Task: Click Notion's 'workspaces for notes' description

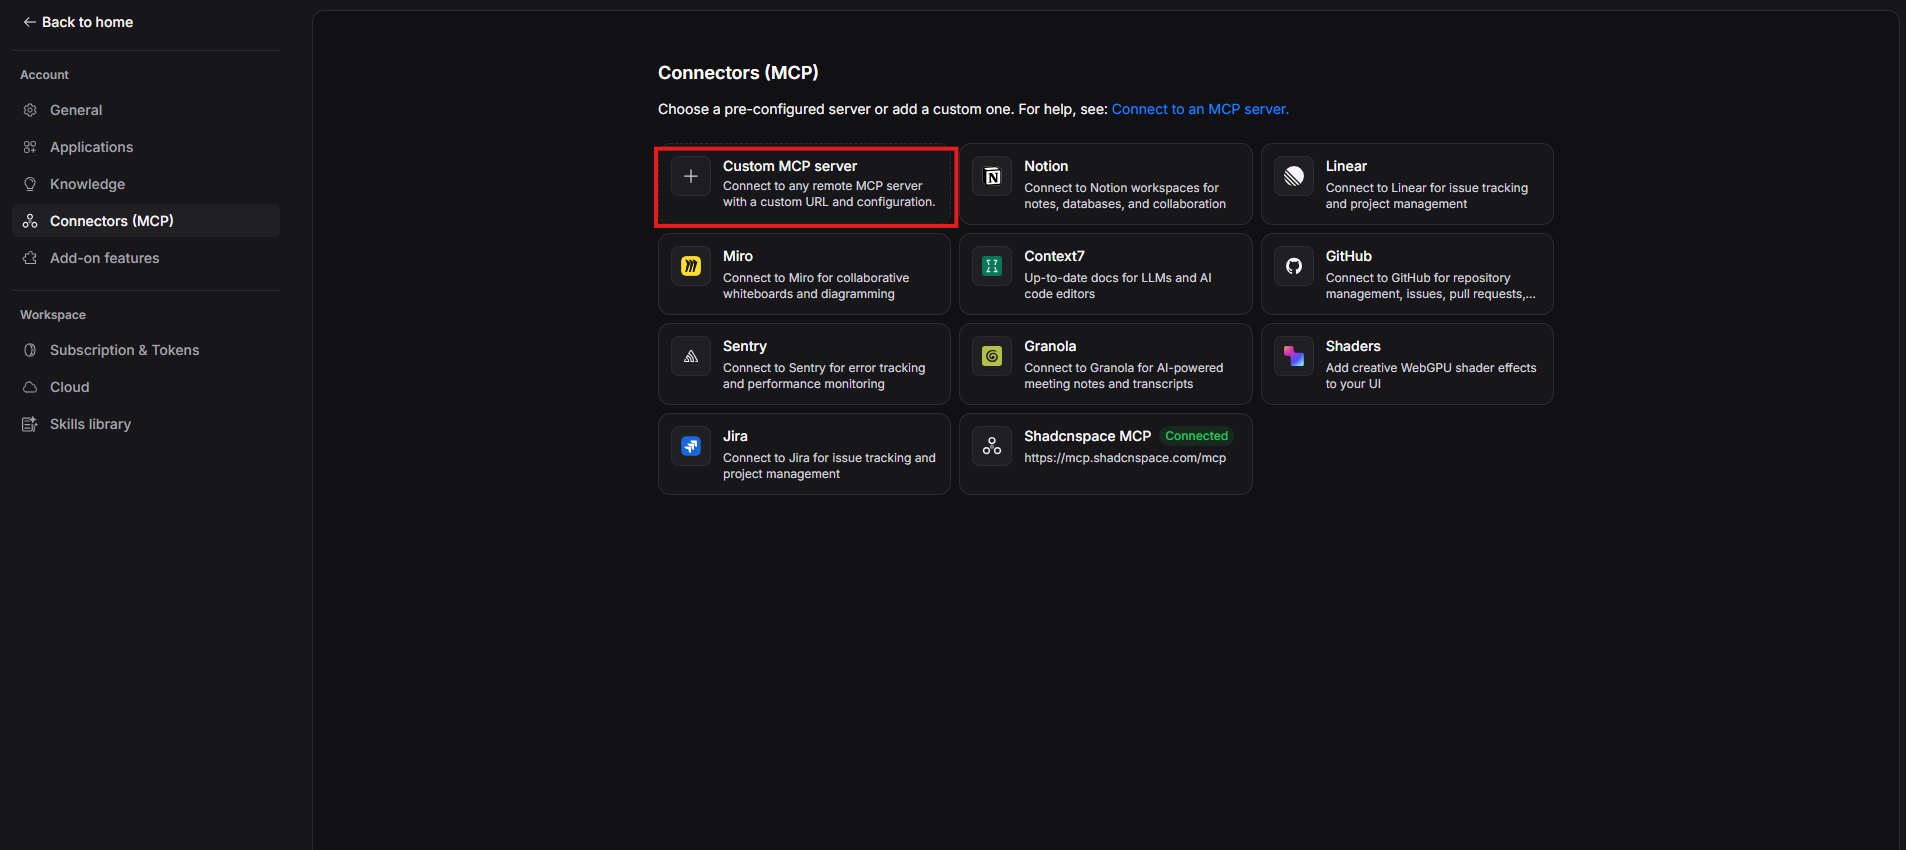Action: [x=1125, y=196]
